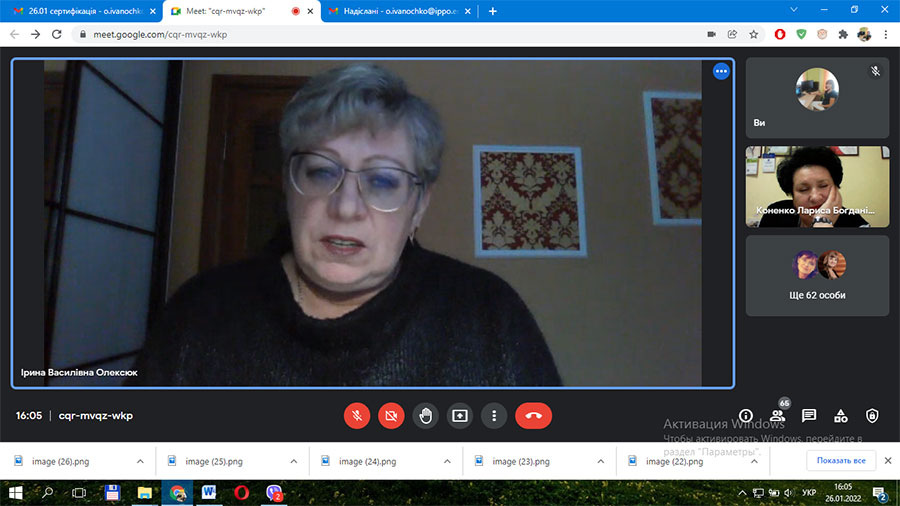The image size is (900, 506).
Task: Open downloaded file image (26).png
Action: pos(60,461)
